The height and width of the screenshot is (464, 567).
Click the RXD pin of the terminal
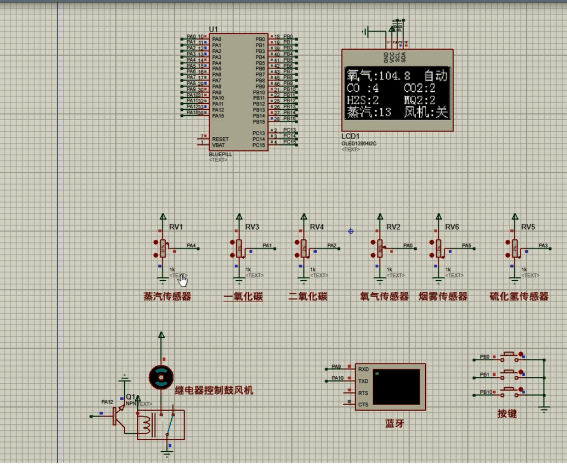[363, 369]
